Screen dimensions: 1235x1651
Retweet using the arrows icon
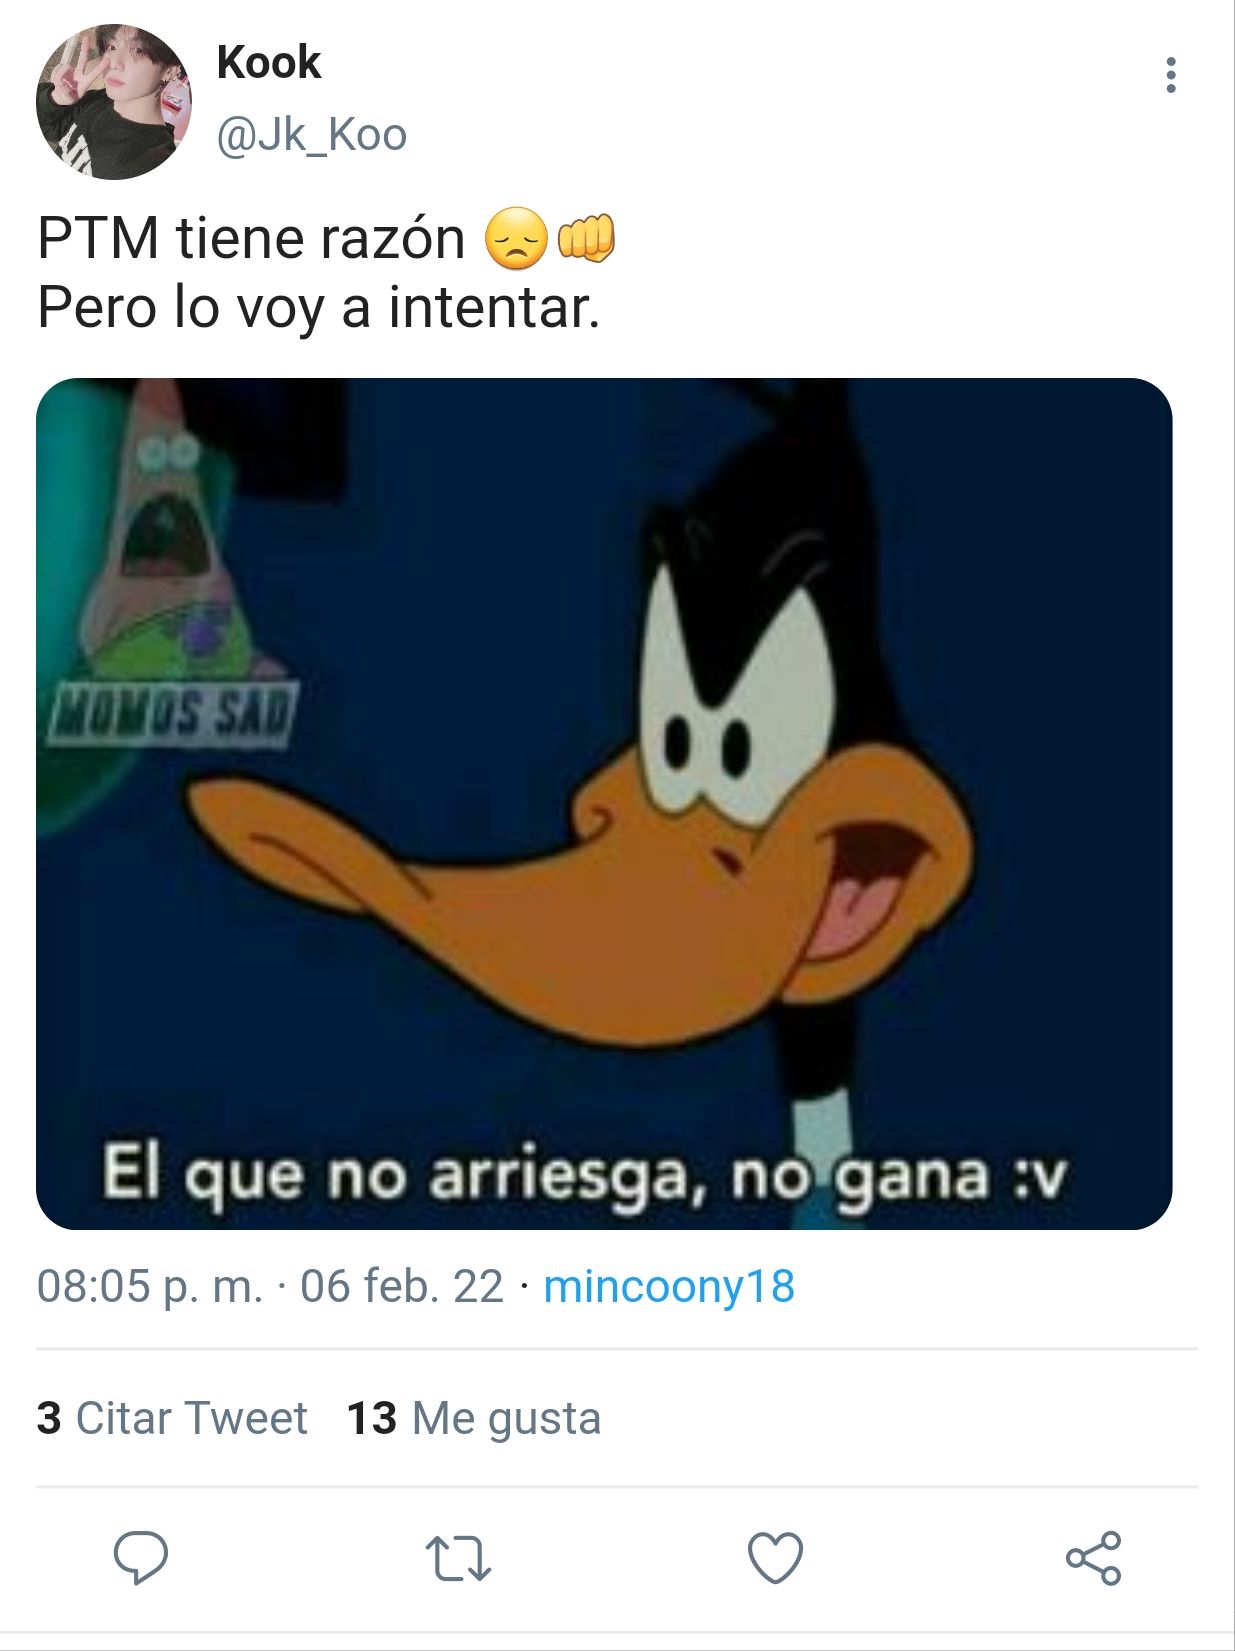click(458, 1559)
